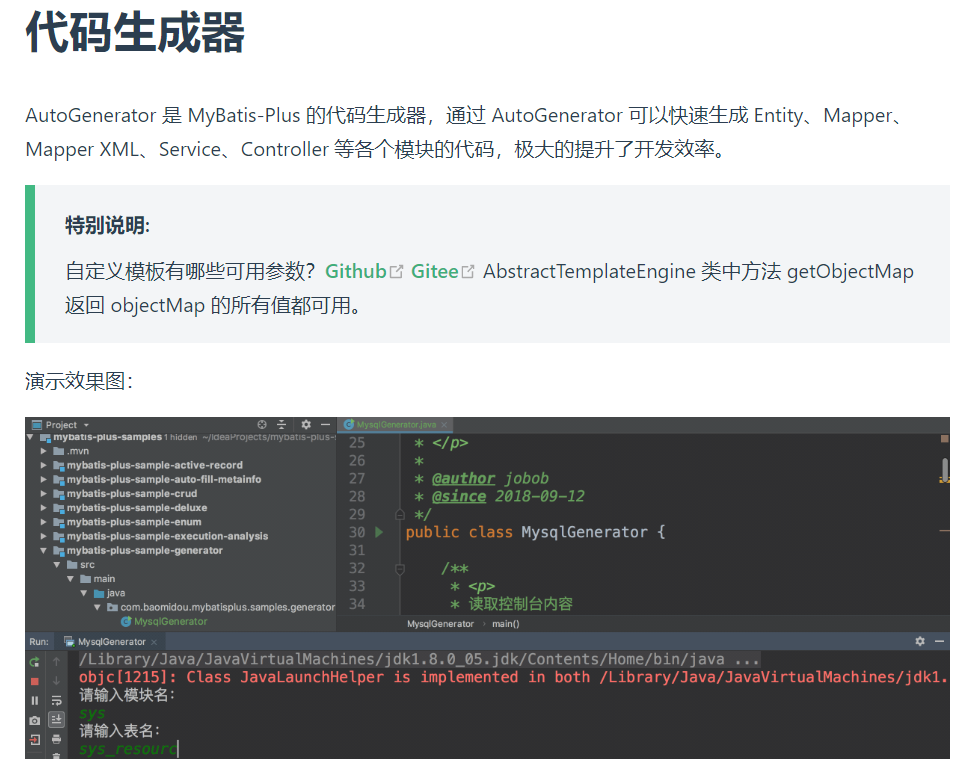Select the mybatis-plus-sample-crud tree row
This screenshot has width=966, height=759.
181,493
